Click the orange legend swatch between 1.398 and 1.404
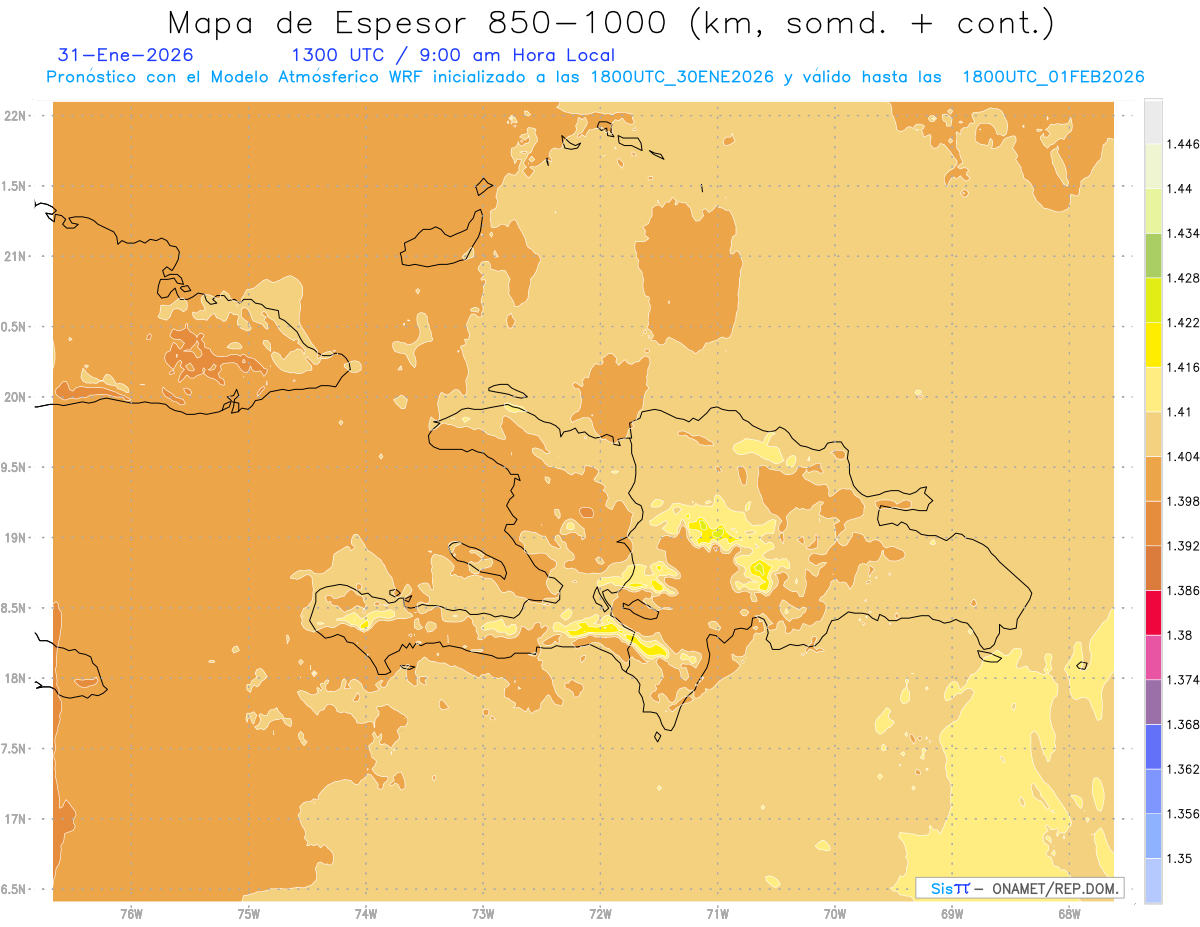 [1153, 478]
